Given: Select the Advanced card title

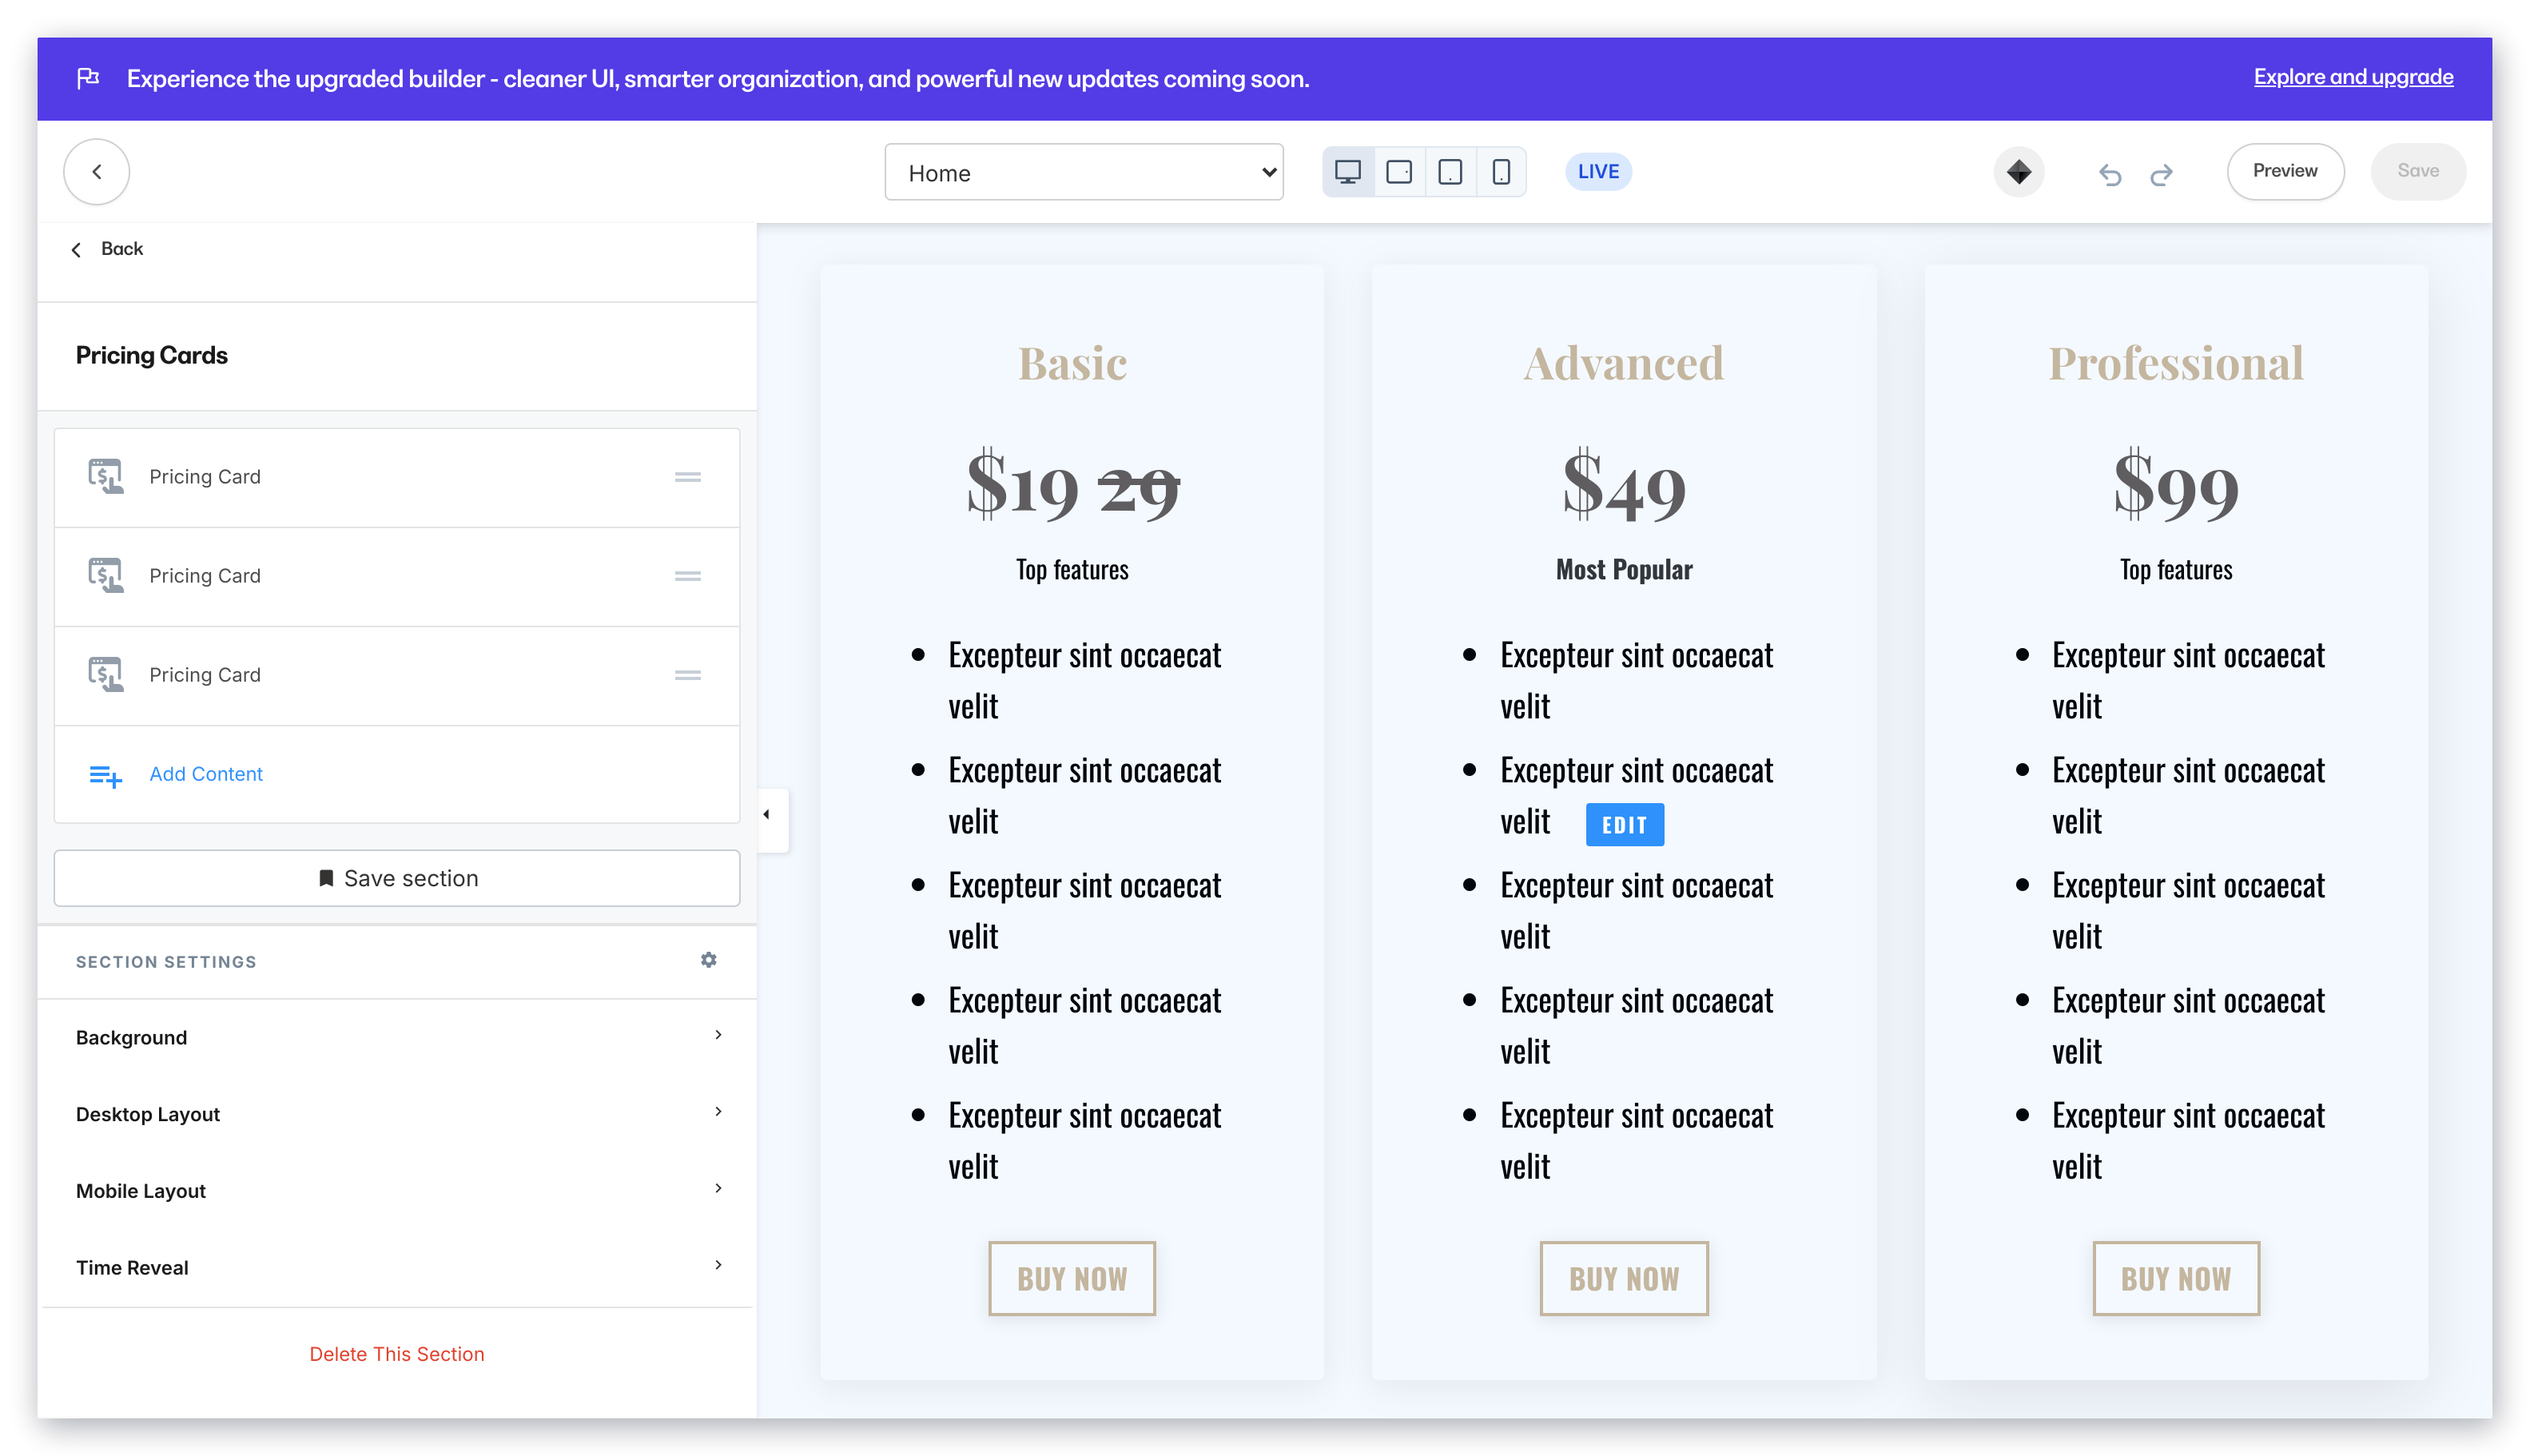Looking at the screenshot, I should (1624, 363).
